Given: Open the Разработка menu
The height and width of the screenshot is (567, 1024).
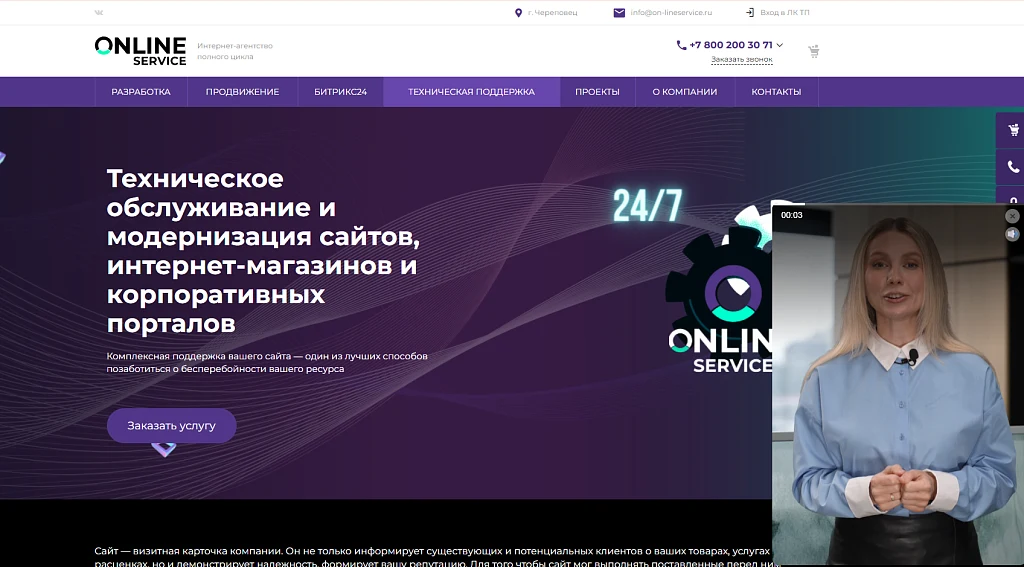Looking at the screenshot, I should 141,91.
